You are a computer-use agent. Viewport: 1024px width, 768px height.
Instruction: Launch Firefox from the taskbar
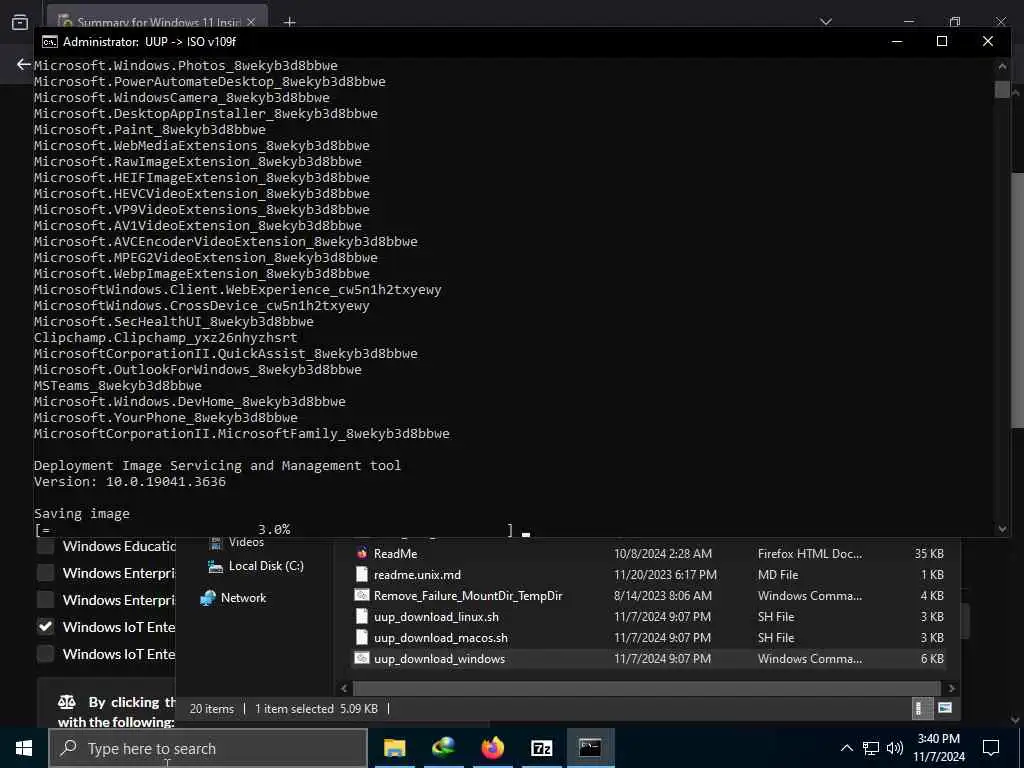pos(492,748)
